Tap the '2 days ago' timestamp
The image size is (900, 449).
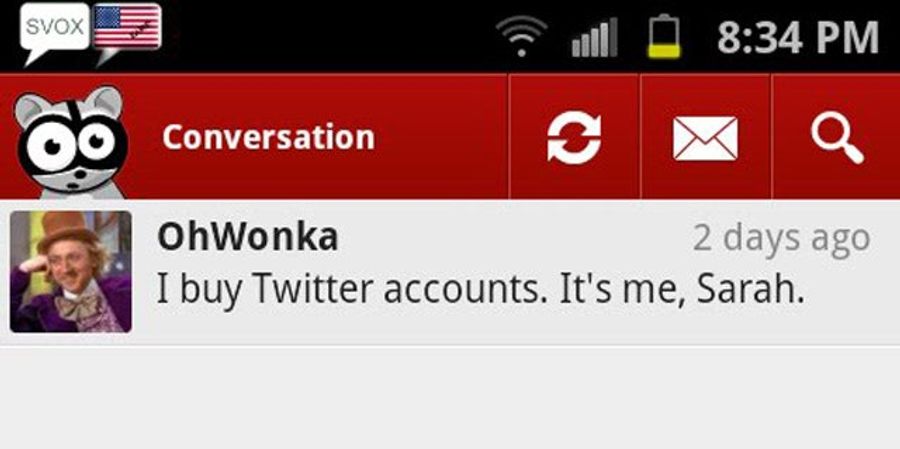781,238
